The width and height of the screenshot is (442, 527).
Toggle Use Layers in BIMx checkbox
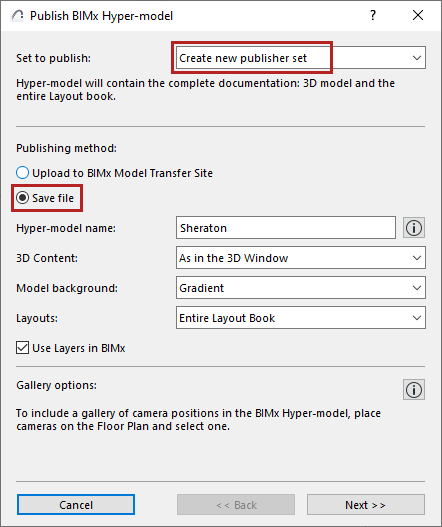pos(71,348)
